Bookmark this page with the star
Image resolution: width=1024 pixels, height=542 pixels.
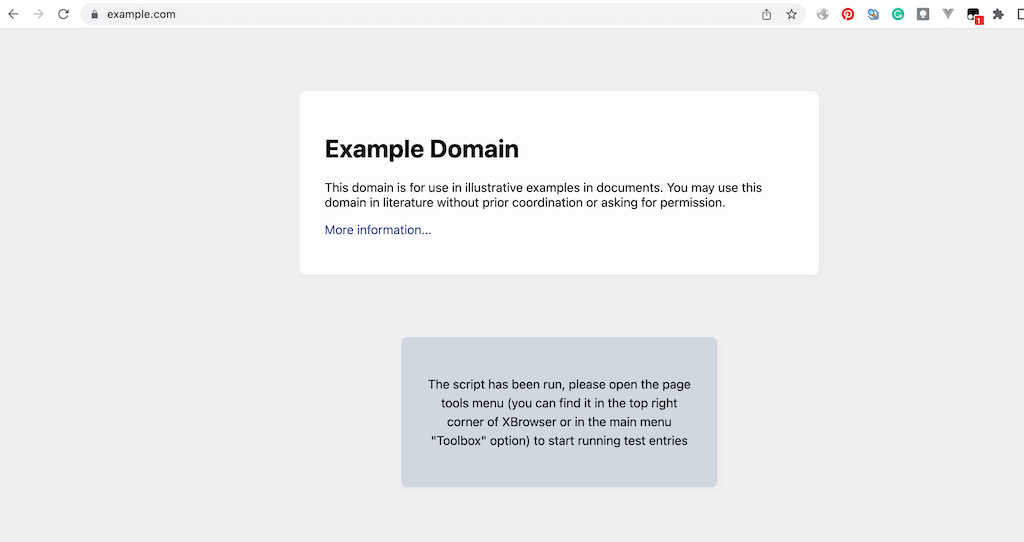coord(792,14)
